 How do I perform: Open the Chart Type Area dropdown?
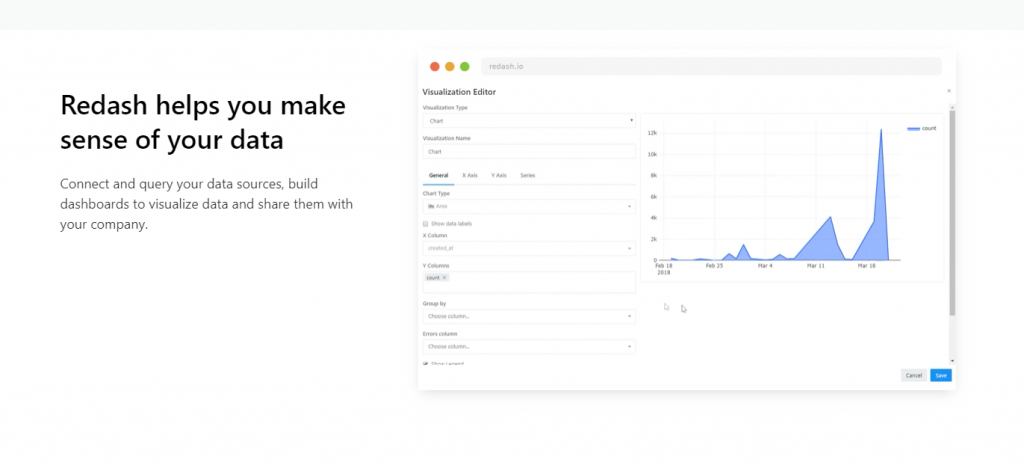tap(529, 206)
